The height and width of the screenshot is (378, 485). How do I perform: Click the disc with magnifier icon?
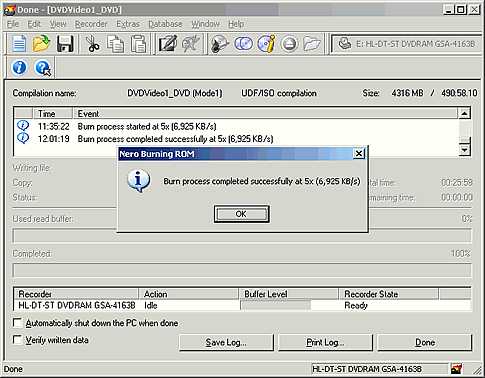(220, 44)
